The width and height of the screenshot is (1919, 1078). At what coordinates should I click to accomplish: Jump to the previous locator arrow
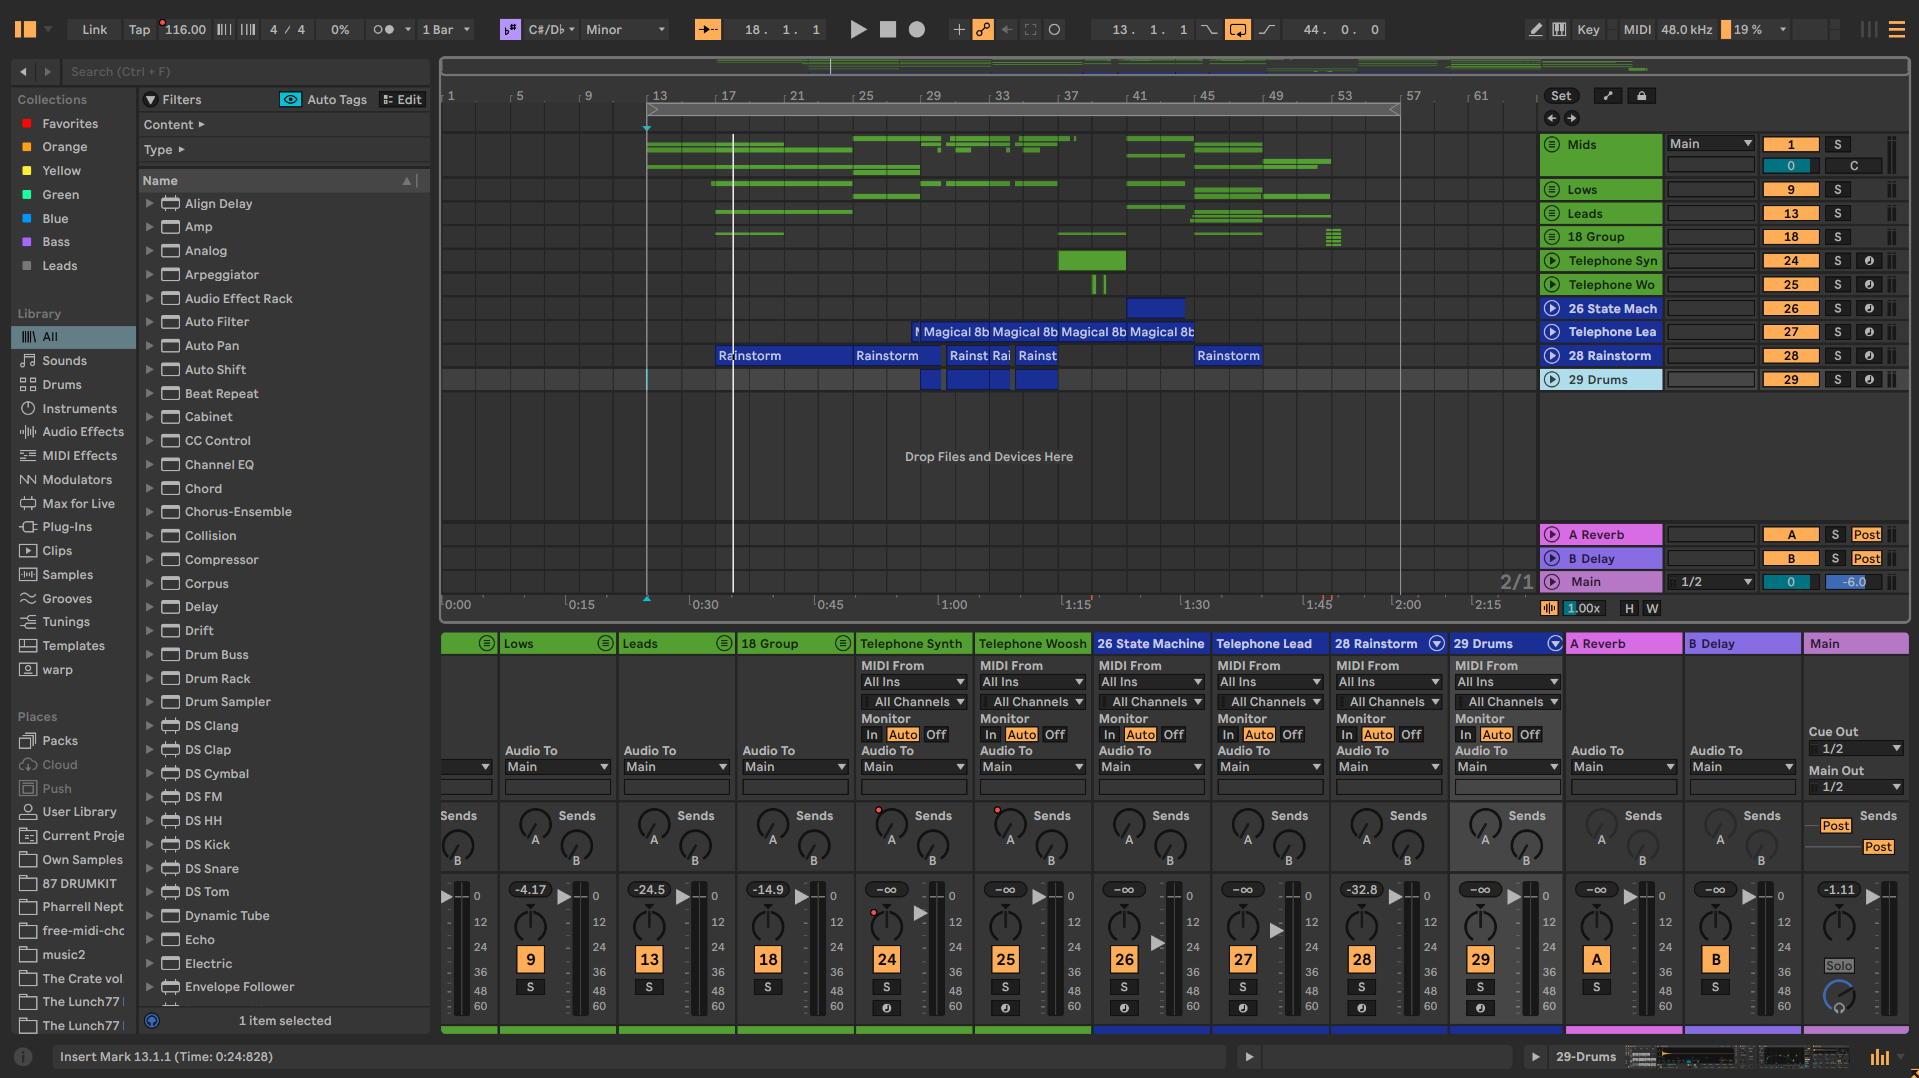pyautogui.click(x=1551, y=118)
